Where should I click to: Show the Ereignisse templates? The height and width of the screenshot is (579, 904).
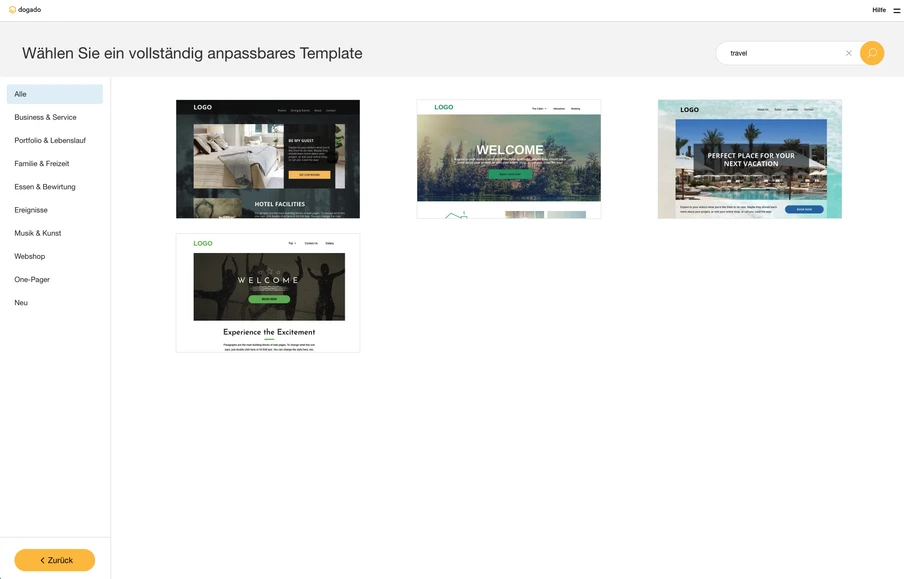(31, 210)
